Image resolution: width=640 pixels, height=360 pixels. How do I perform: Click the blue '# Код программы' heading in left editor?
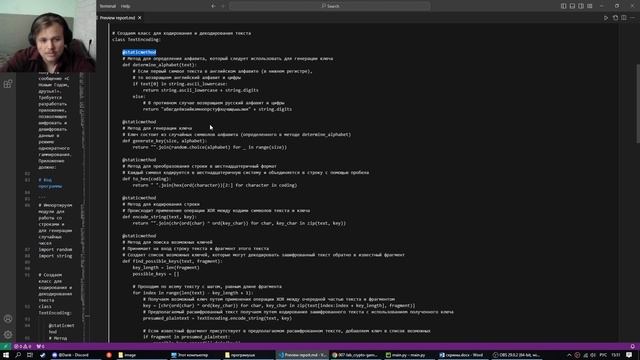(50, 183)
